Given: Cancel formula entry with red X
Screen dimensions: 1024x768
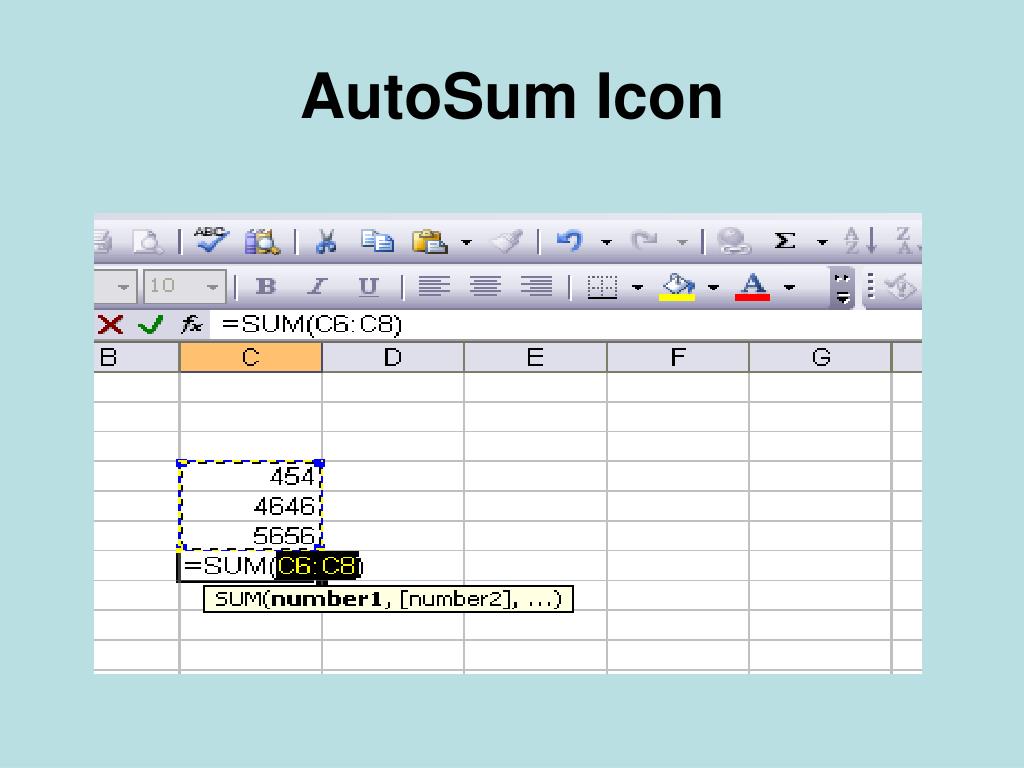Looking at the screenshot, I should pyautogui.click(x=110, y=325).
